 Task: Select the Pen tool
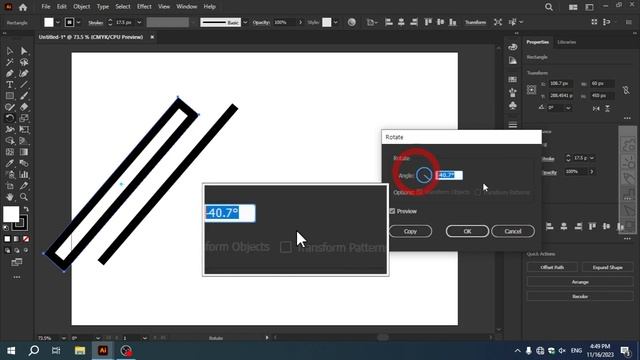coord(9,73)
